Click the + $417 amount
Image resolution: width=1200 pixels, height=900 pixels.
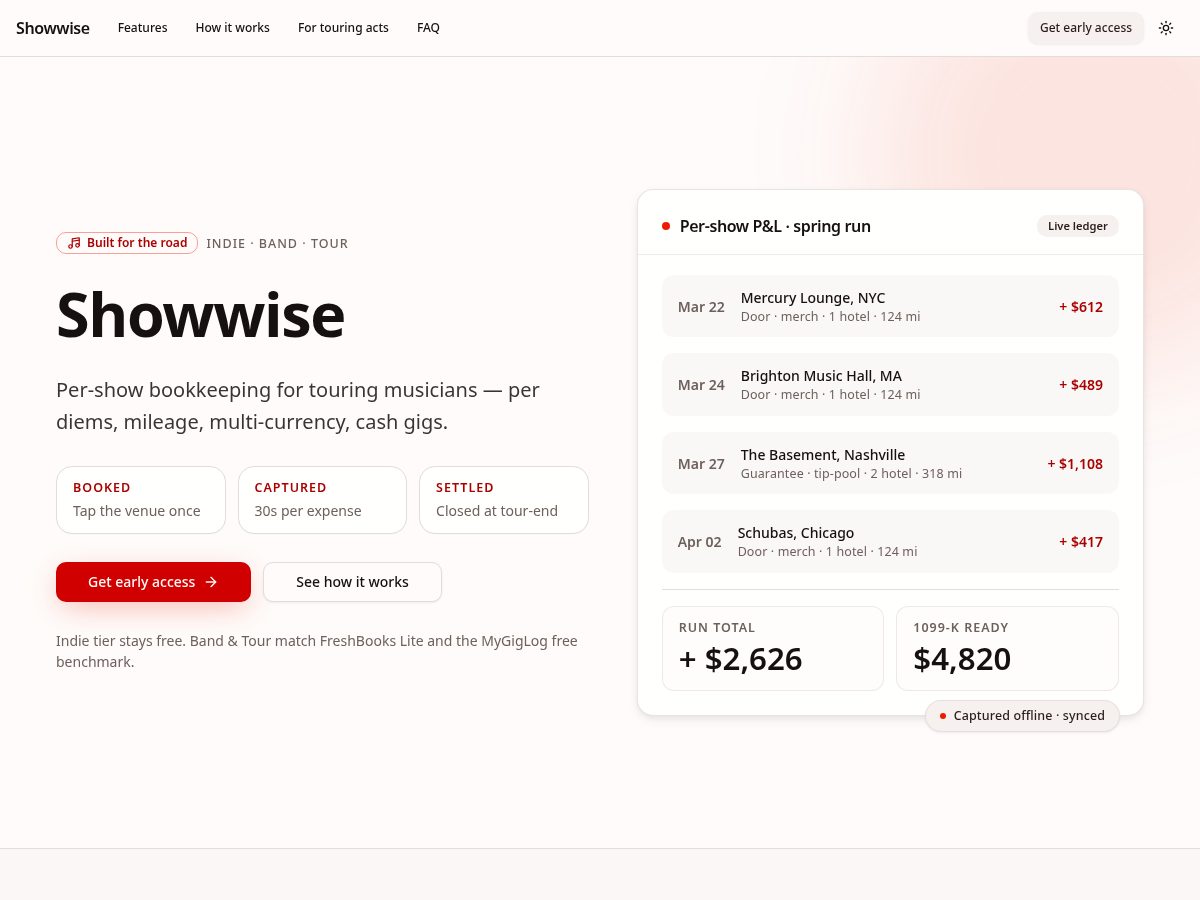(1081, 542)
